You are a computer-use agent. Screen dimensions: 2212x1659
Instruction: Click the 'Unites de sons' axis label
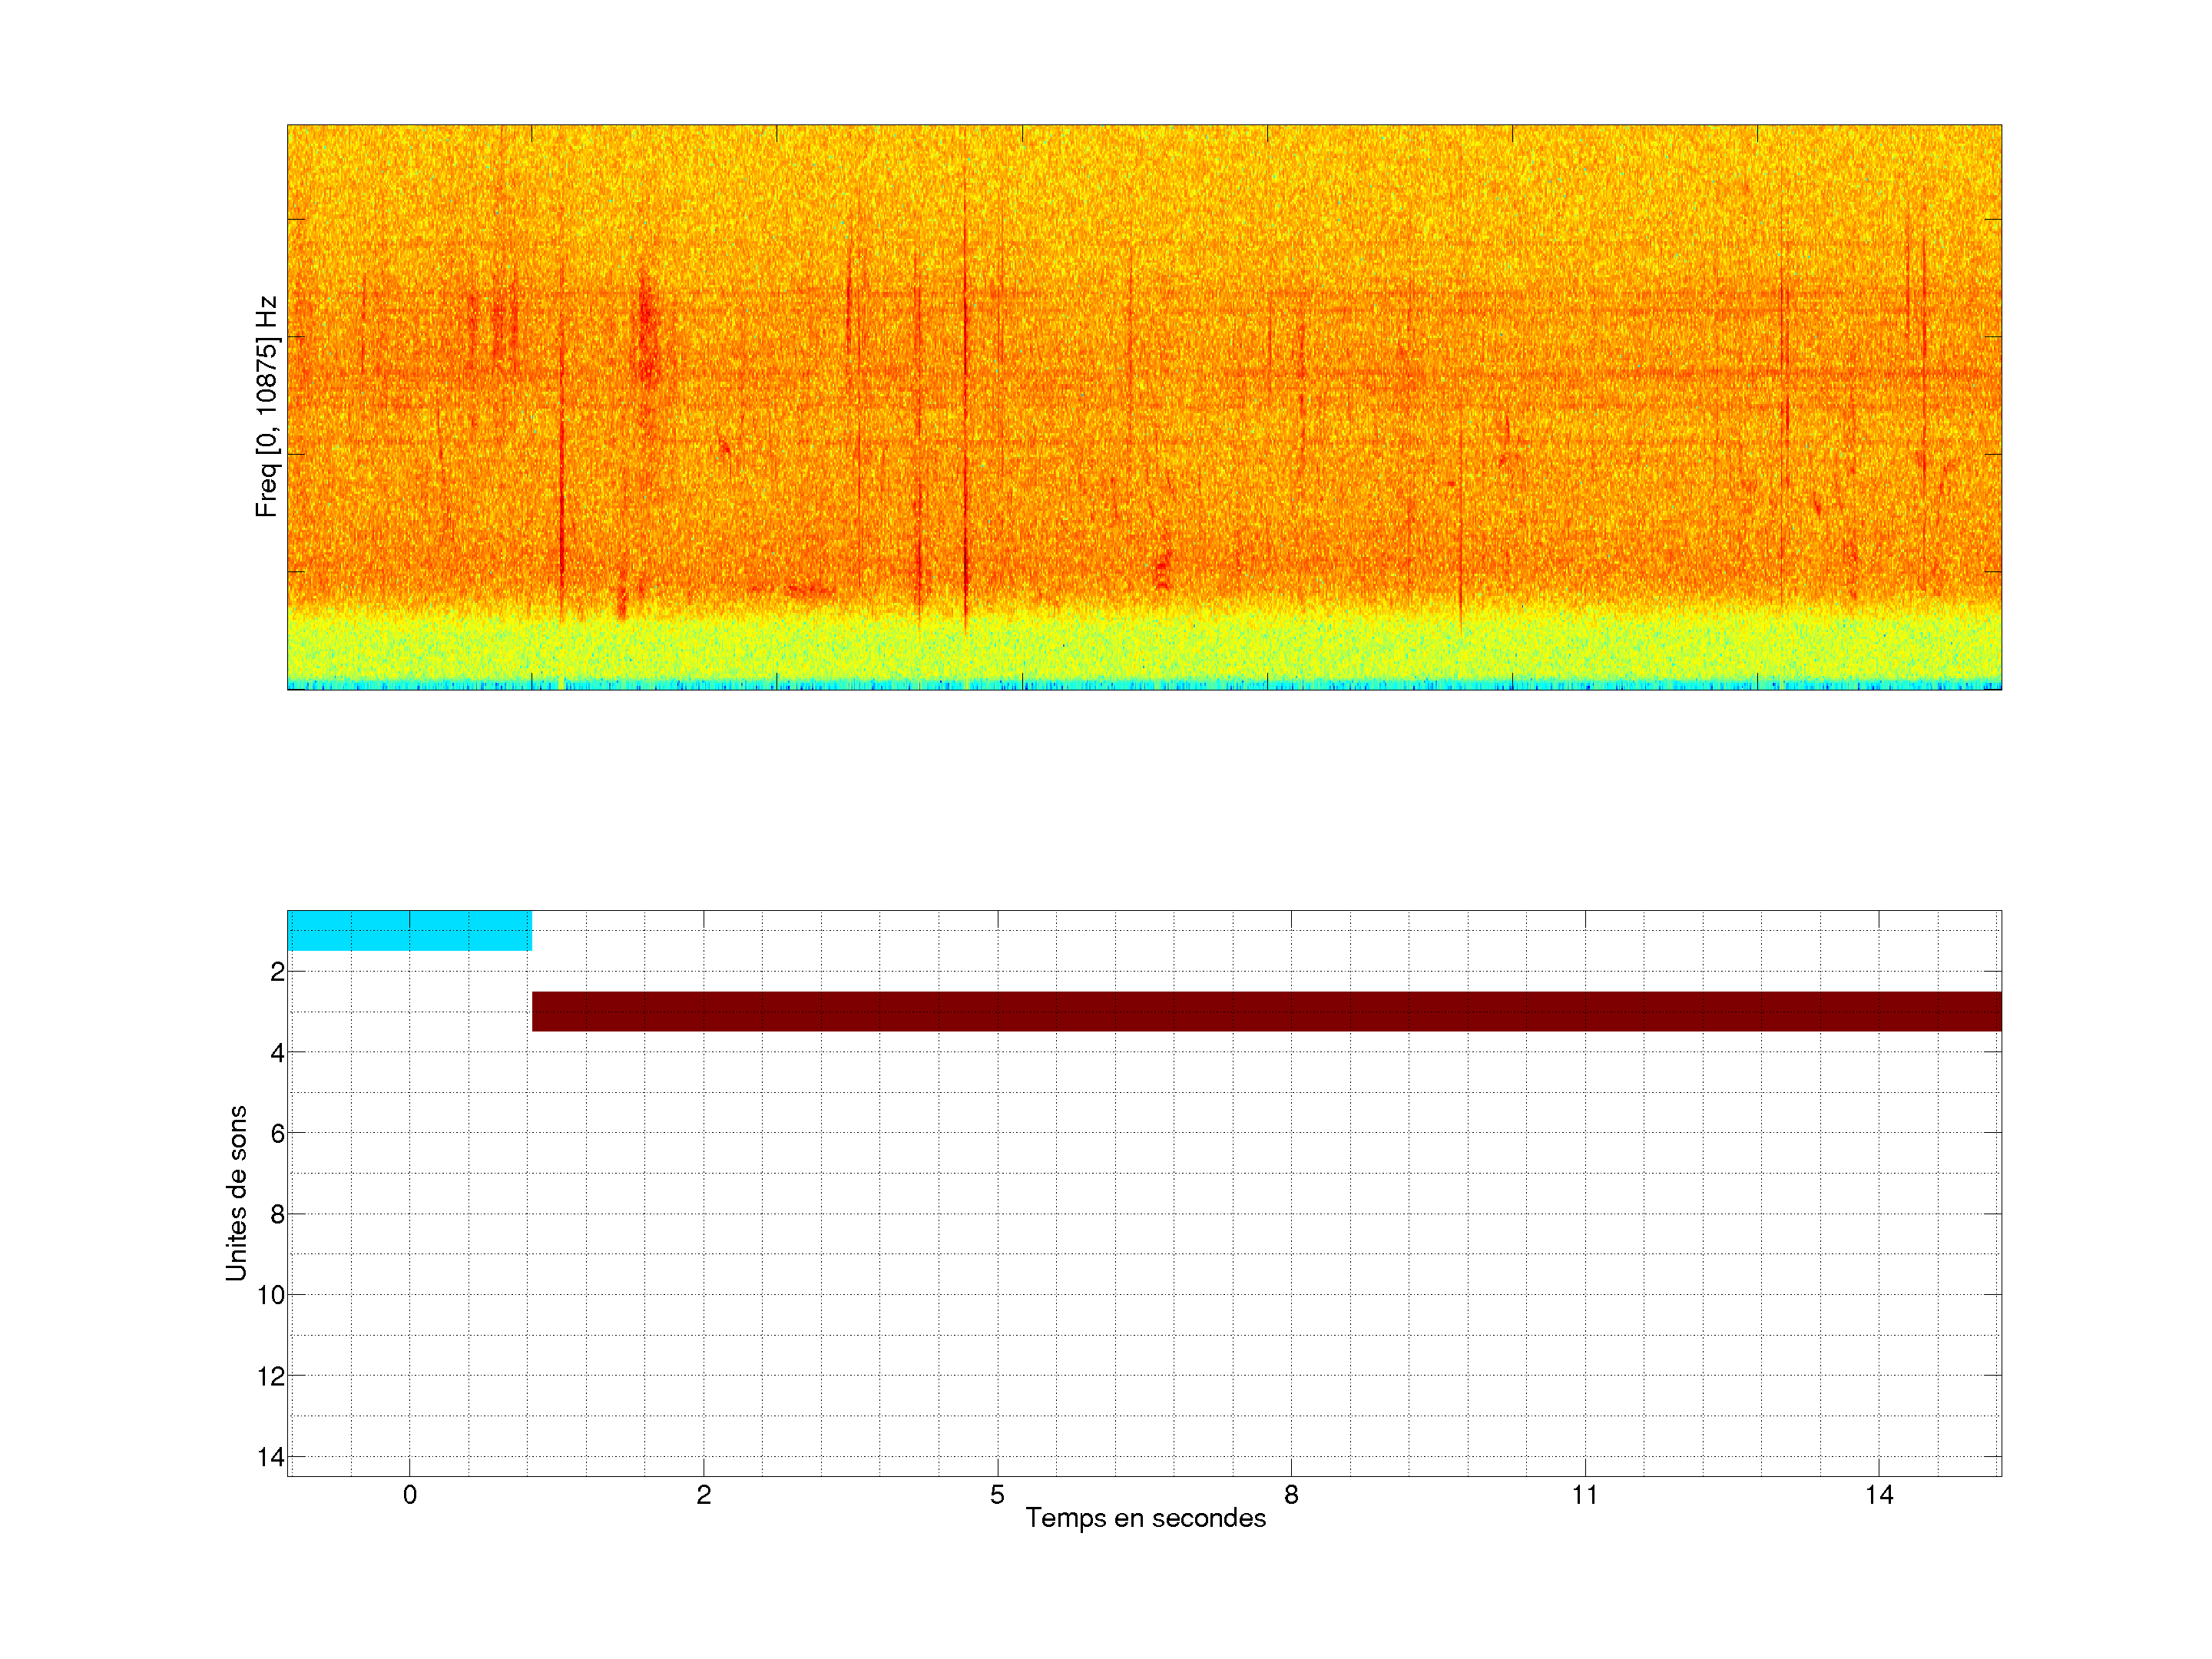236,1193
